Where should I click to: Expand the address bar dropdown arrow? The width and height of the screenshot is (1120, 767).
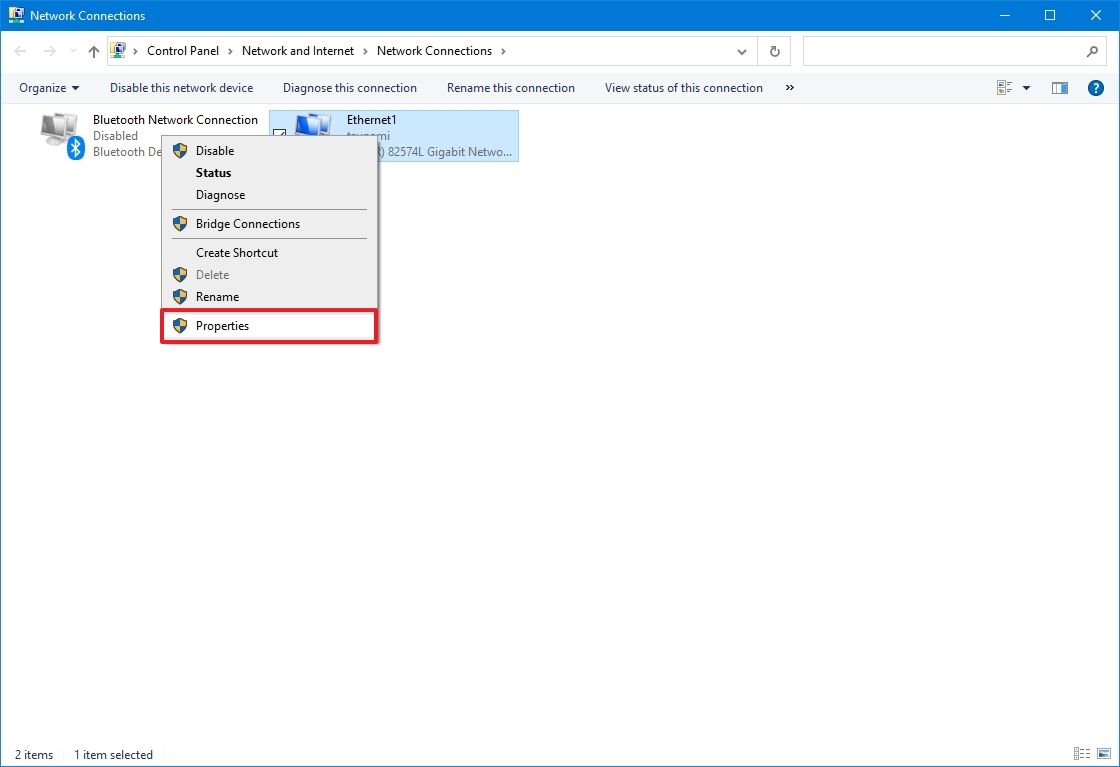(x=742, y=51)
